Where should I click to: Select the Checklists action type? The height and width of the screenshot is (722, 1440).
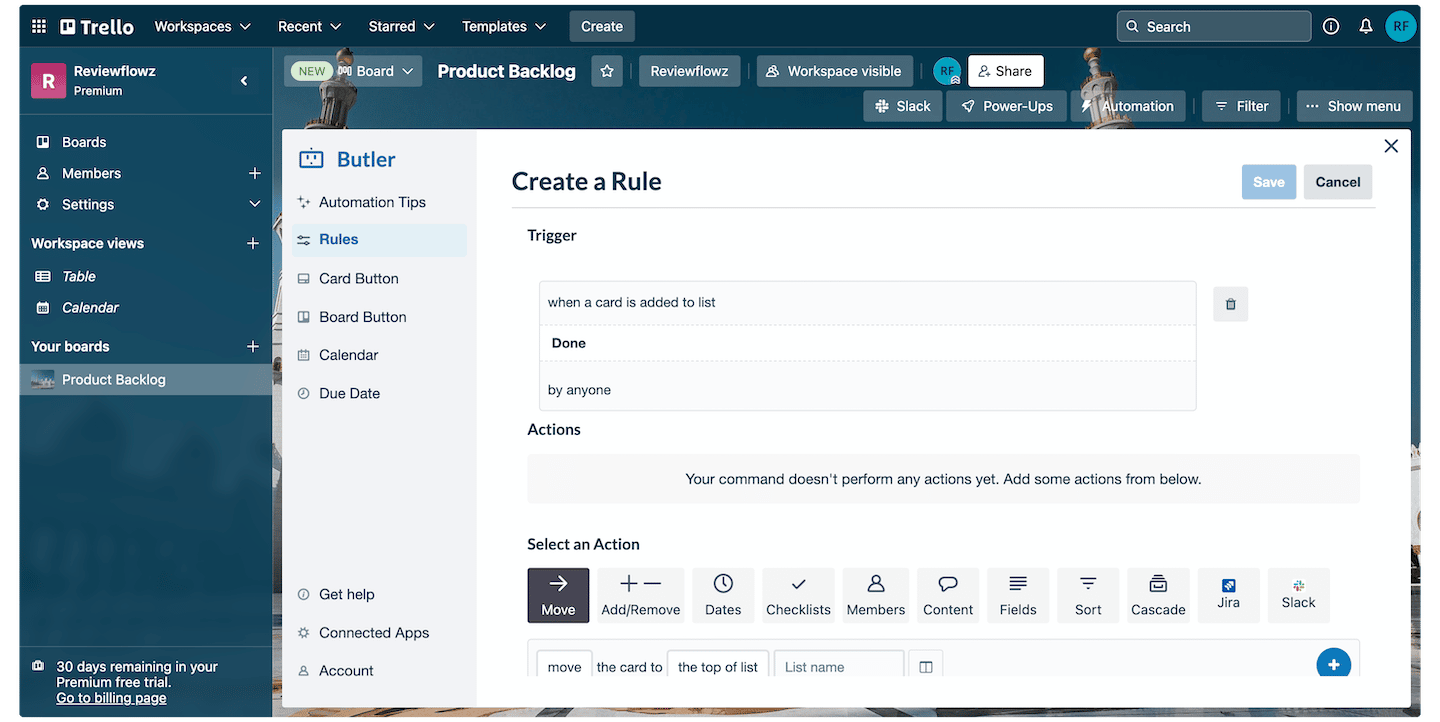coord(798,595)
